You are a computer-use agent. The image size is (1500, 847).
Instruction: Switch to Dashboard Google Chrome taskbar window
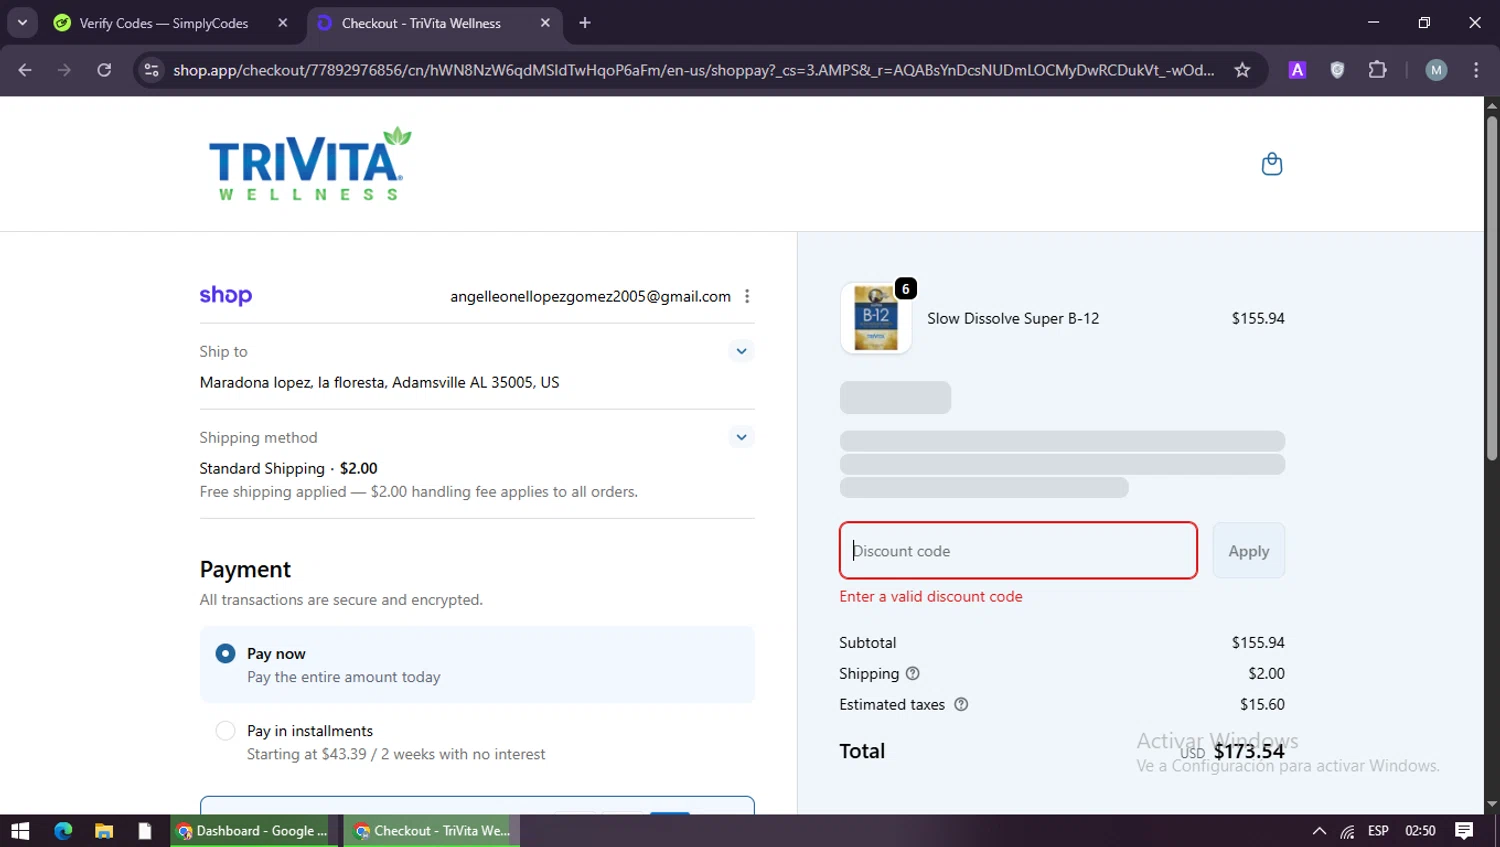tap(255, 831)
